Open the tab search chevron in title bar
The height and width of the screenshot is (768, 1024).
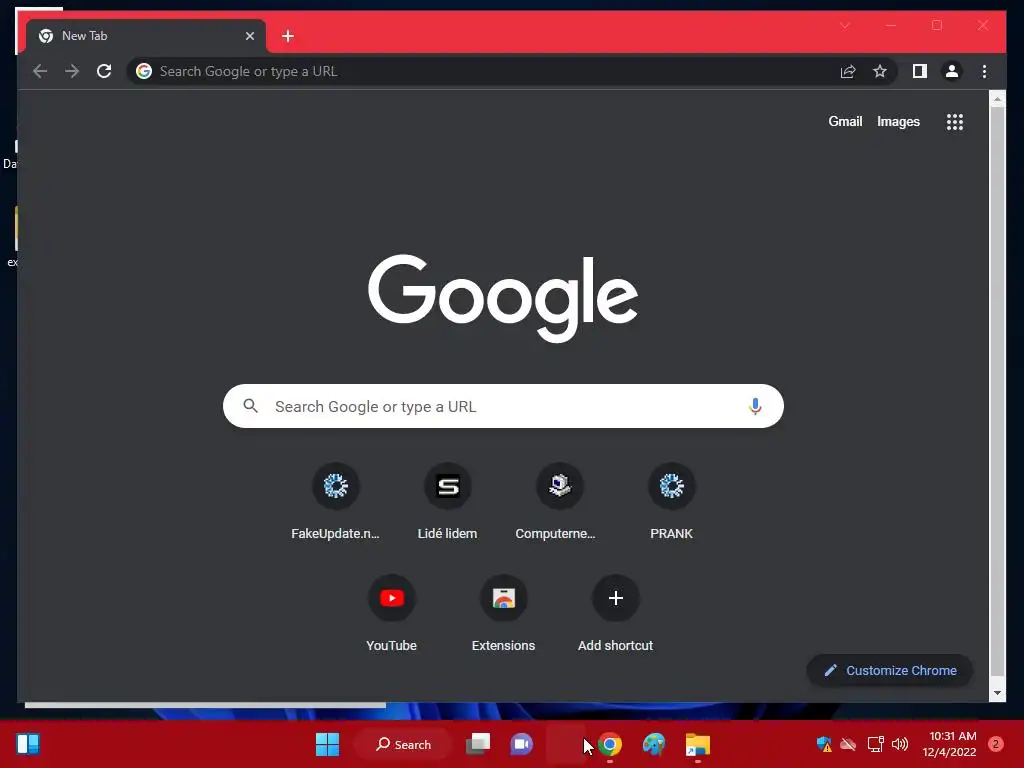coord(845,25)
